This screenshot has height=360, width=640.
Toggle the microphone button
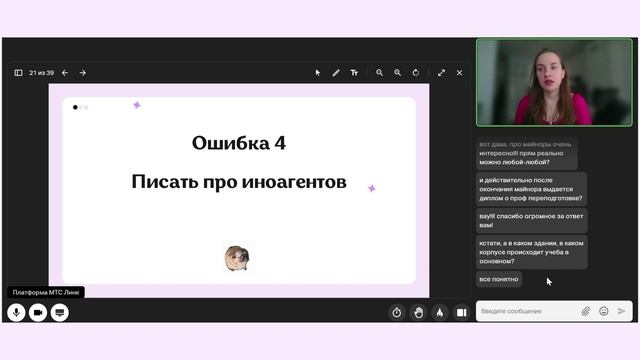[x=16, y=313]
